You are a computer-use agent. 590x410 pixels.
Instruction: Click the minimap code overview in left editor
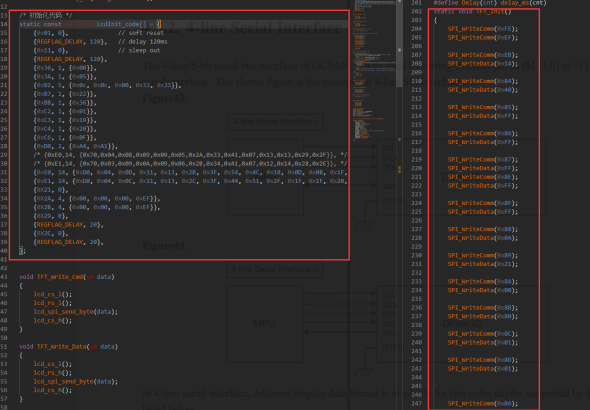(x=374, y=71)
